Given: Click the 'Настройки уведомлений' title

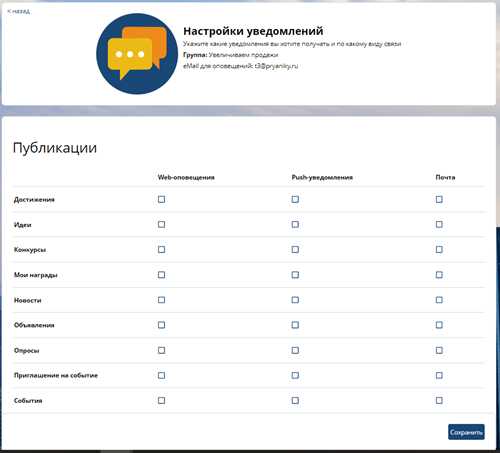Looking at the screenshot, I should click(253, 31).
